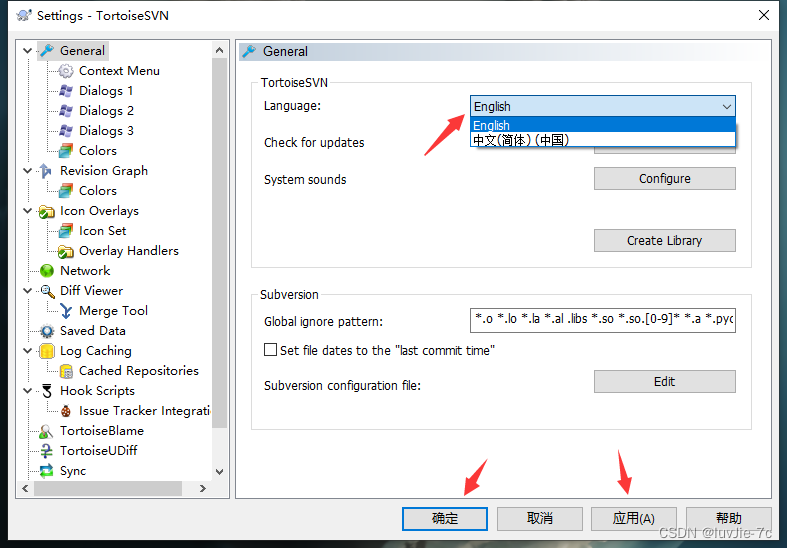Image resolution: width=787 pixels, height=548 pixels.
Task: Click the Colors icon under Revision Graph
Action: tap(66, 191)
